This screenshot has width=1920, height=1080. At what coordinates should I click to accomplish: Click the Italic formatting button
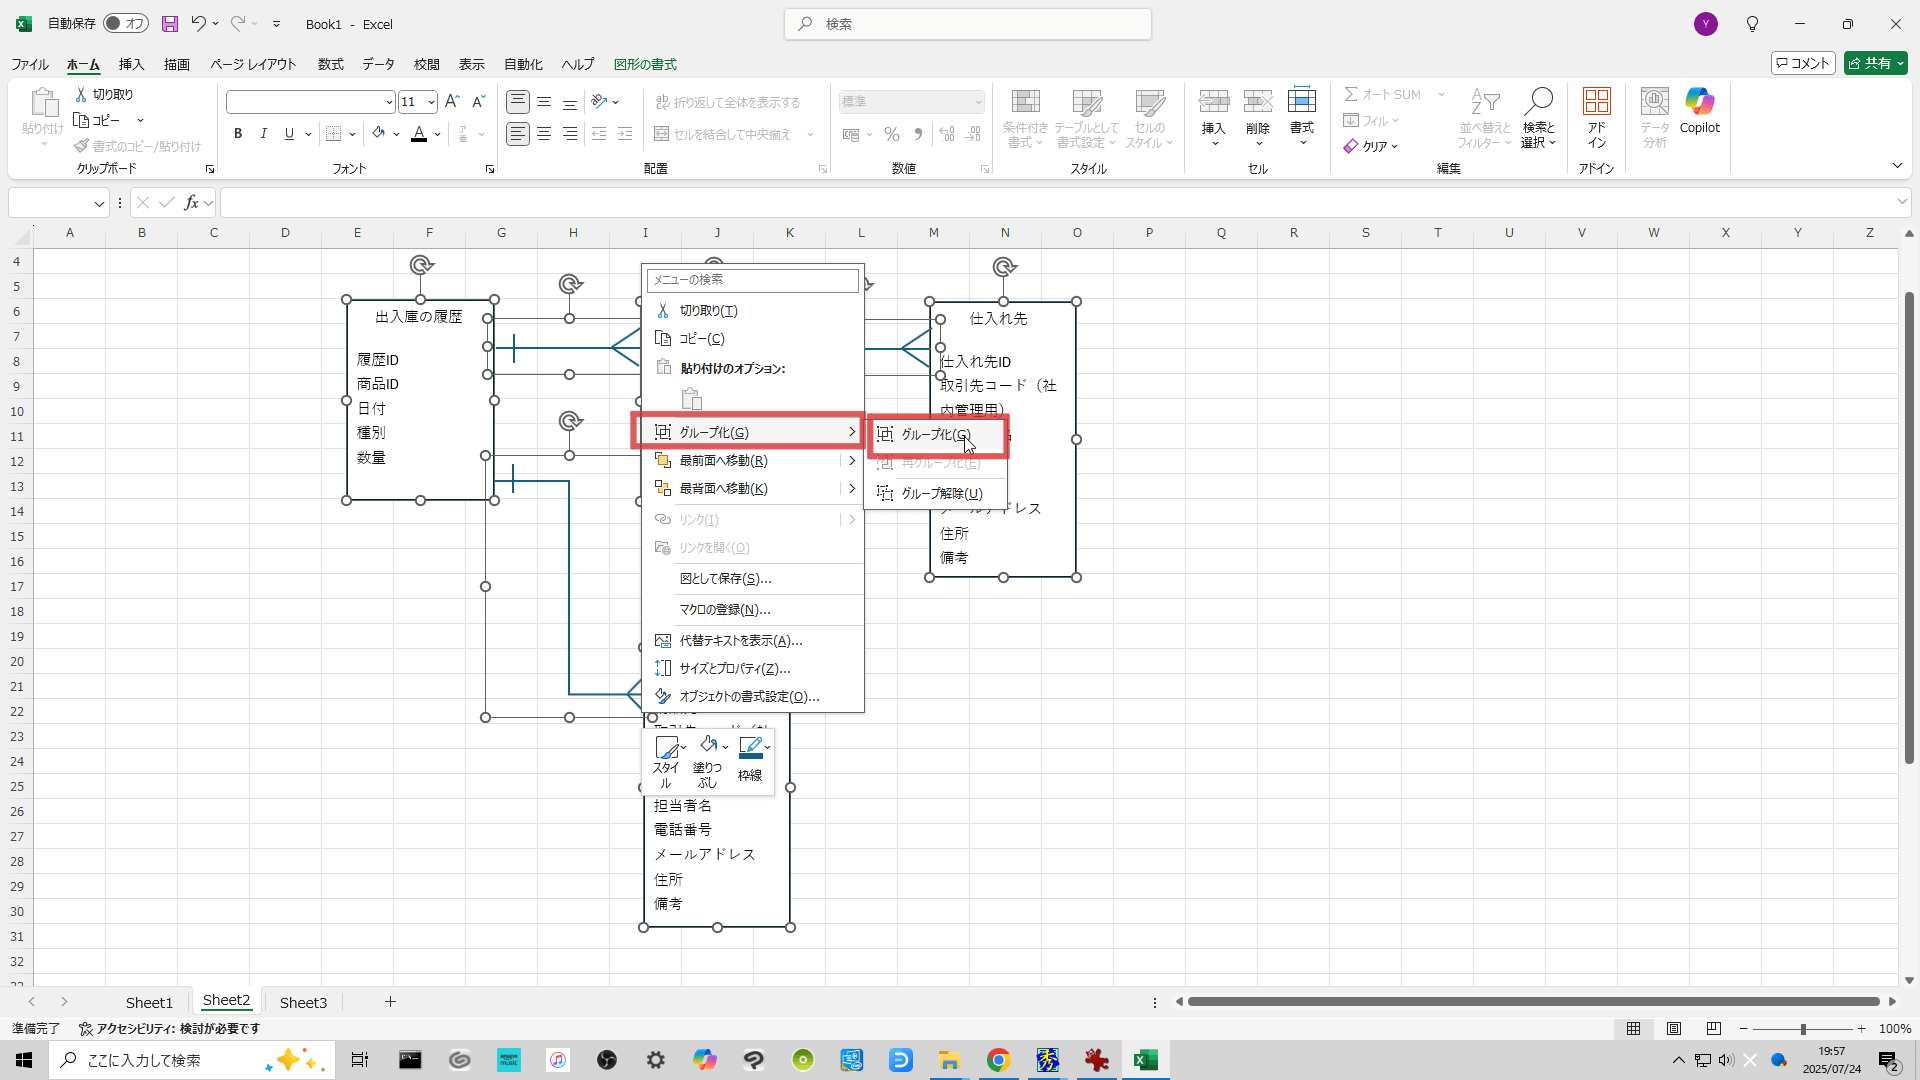(264, 134)
